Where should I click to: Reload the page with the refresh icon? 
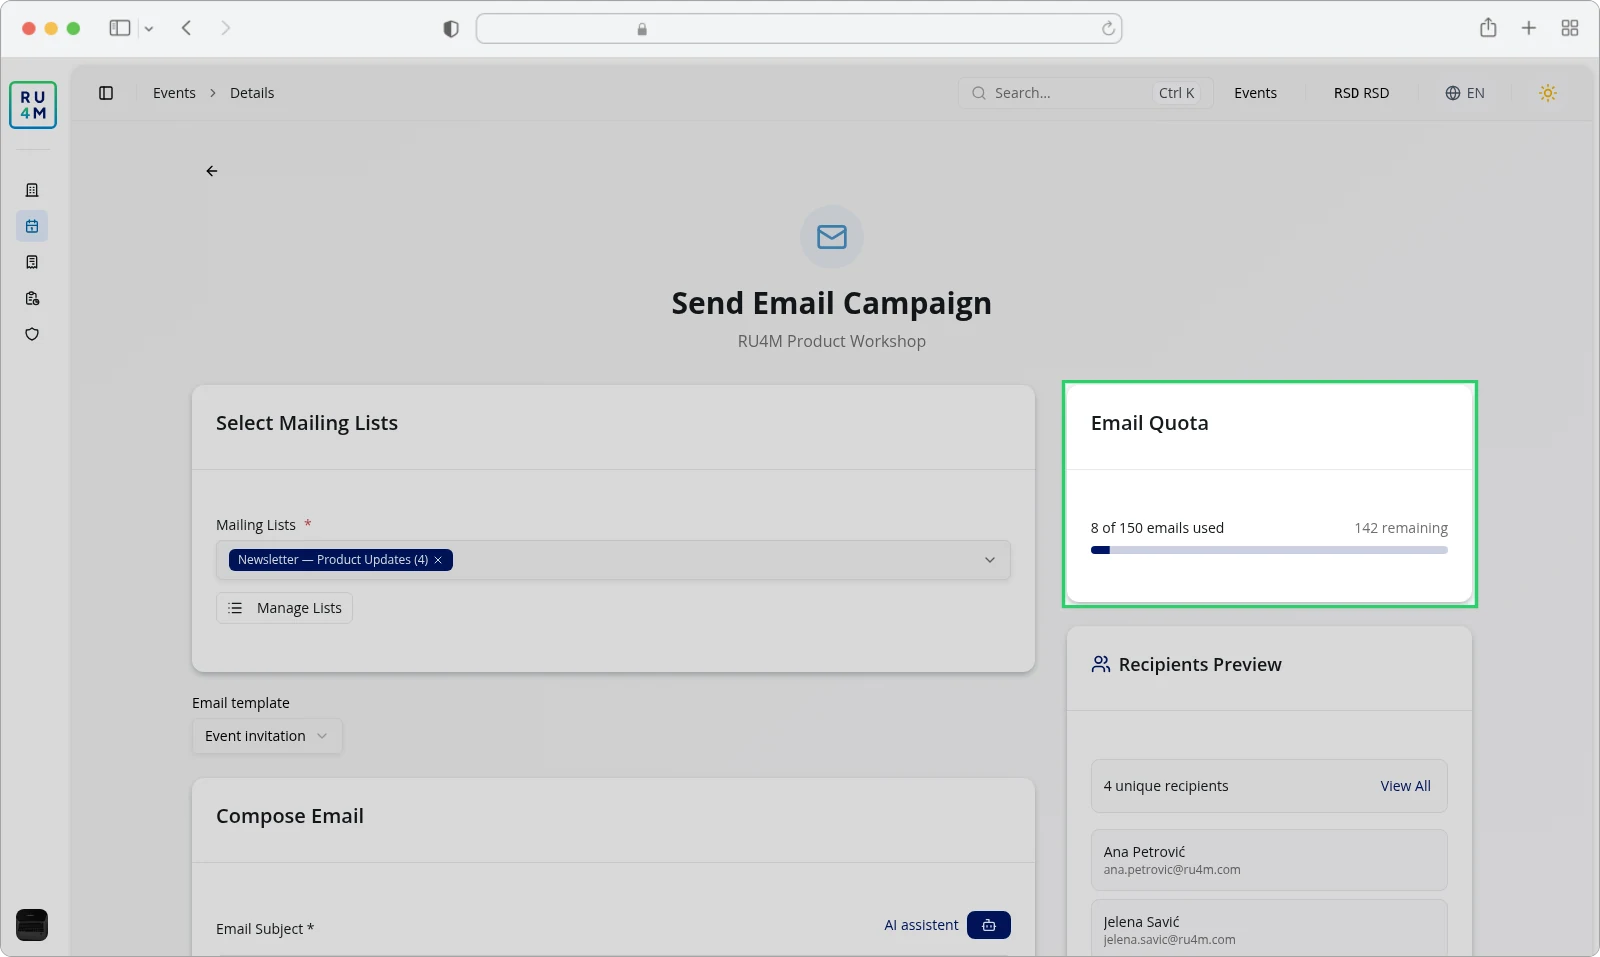tap(1108, 29)
